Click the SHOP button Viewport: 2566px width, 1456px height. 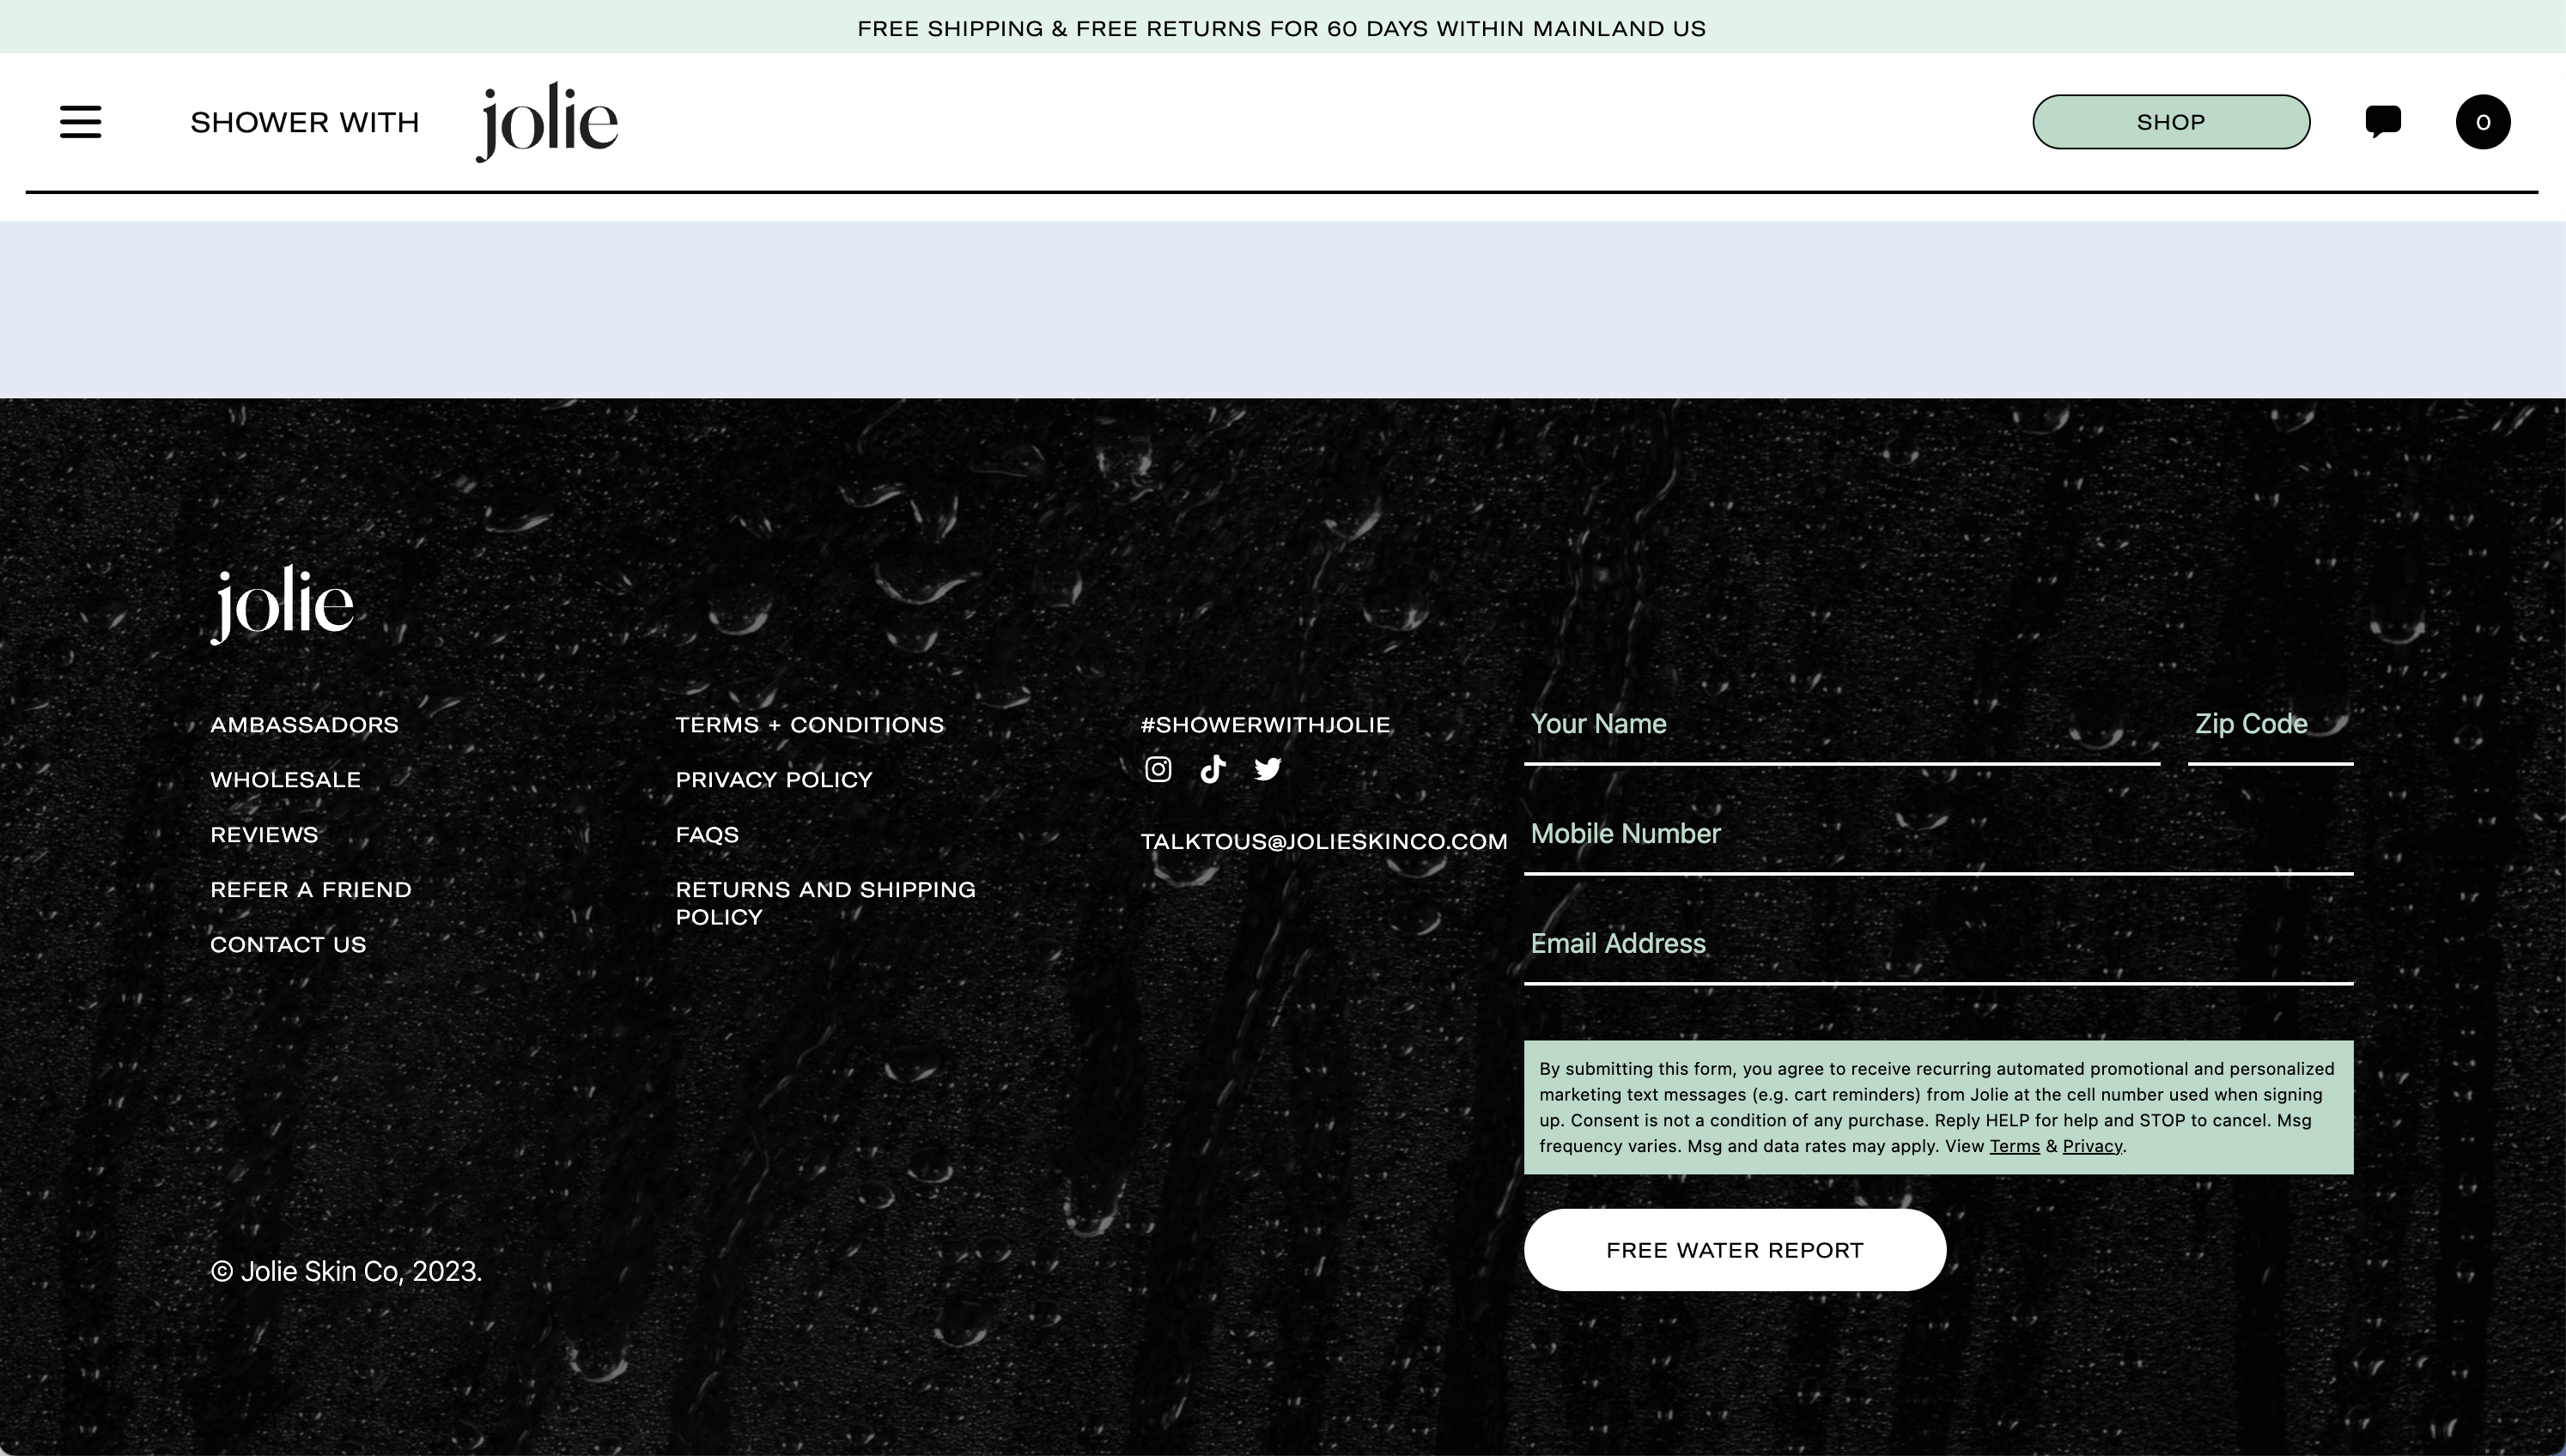pyautogui.click(x=2171, y=121)
